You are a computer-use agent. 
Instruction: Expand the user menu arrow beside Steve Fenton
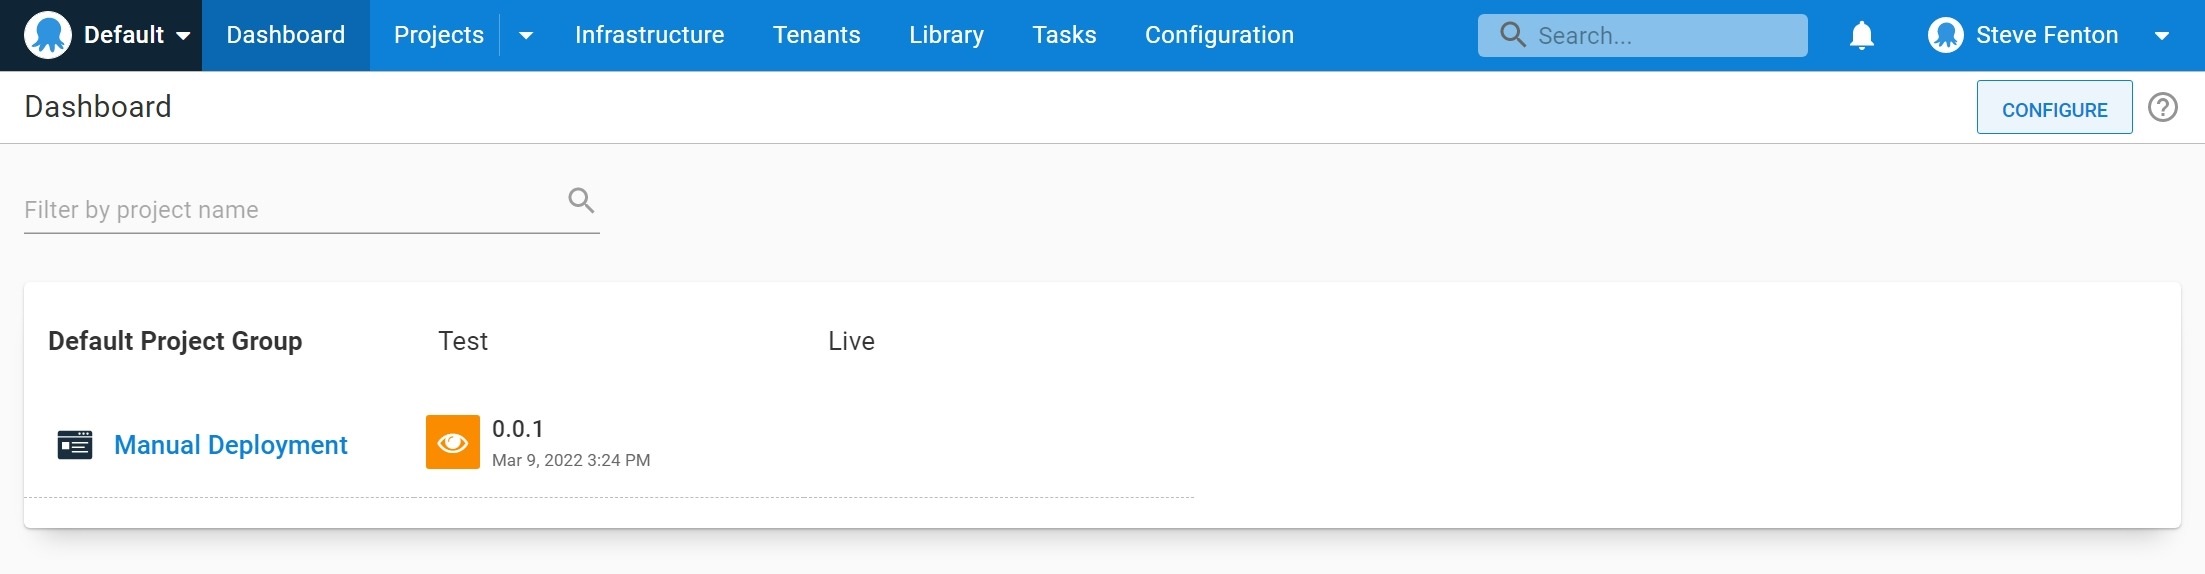coord(2161,36)
